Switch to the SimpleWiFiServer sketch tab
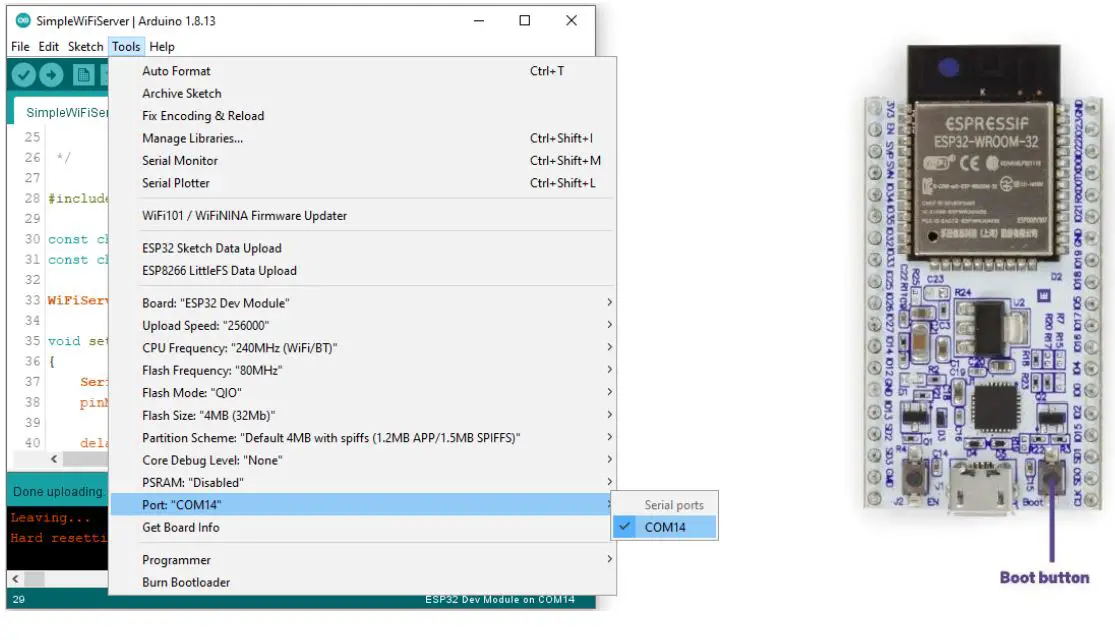Screen dimensions: 1115x640 [x=66, y=113]
